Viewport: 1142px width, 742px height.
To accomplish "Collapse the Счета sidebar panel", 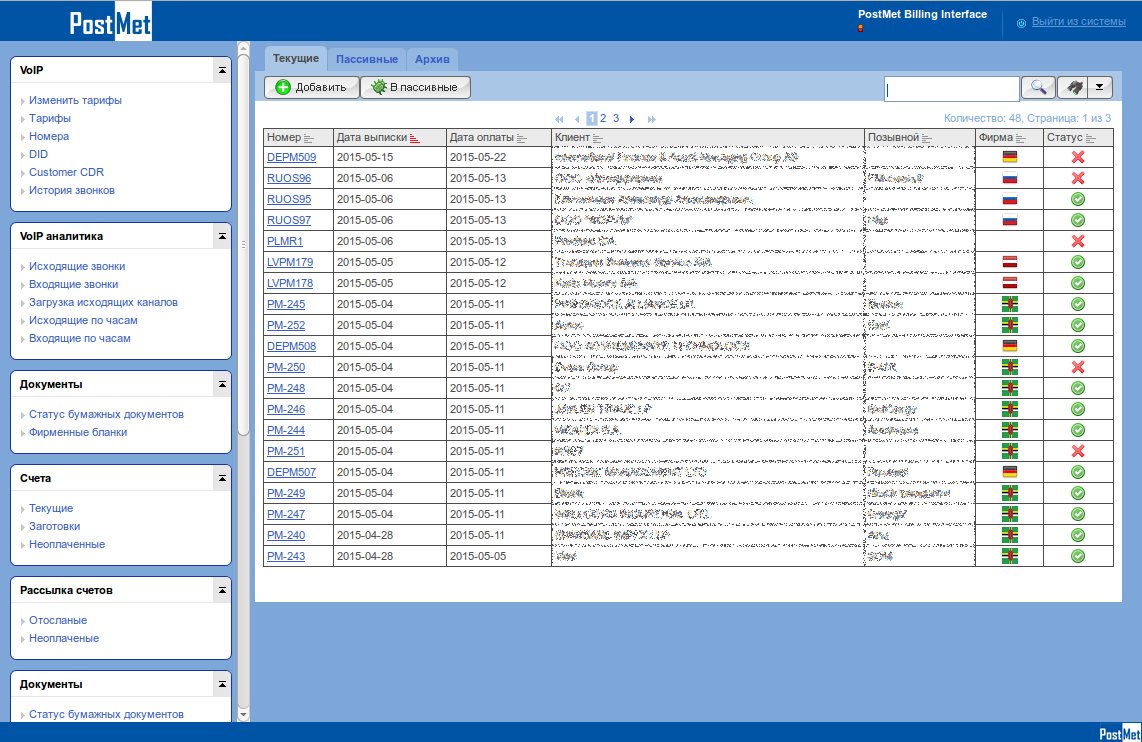I will click(x=222, y=478).
